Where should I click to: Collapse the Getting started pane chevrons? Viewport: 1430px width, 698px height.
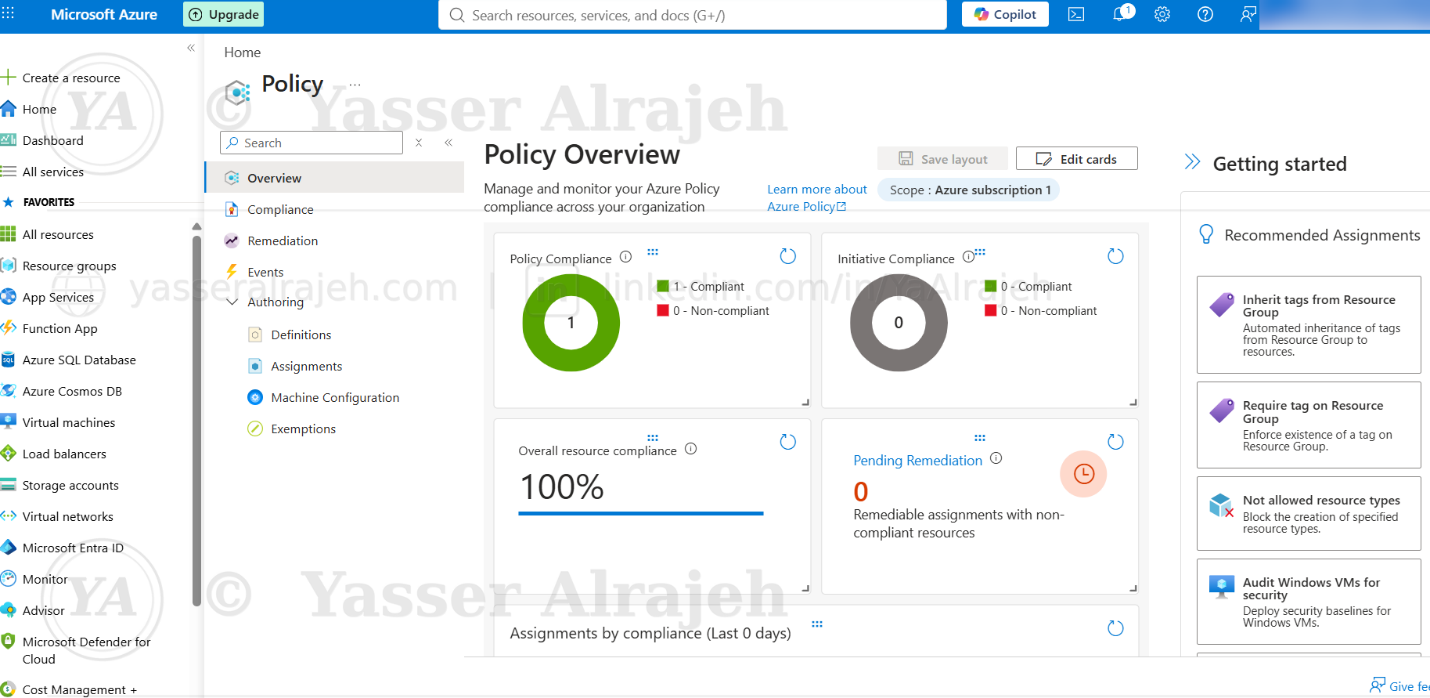click(1192, 162)
